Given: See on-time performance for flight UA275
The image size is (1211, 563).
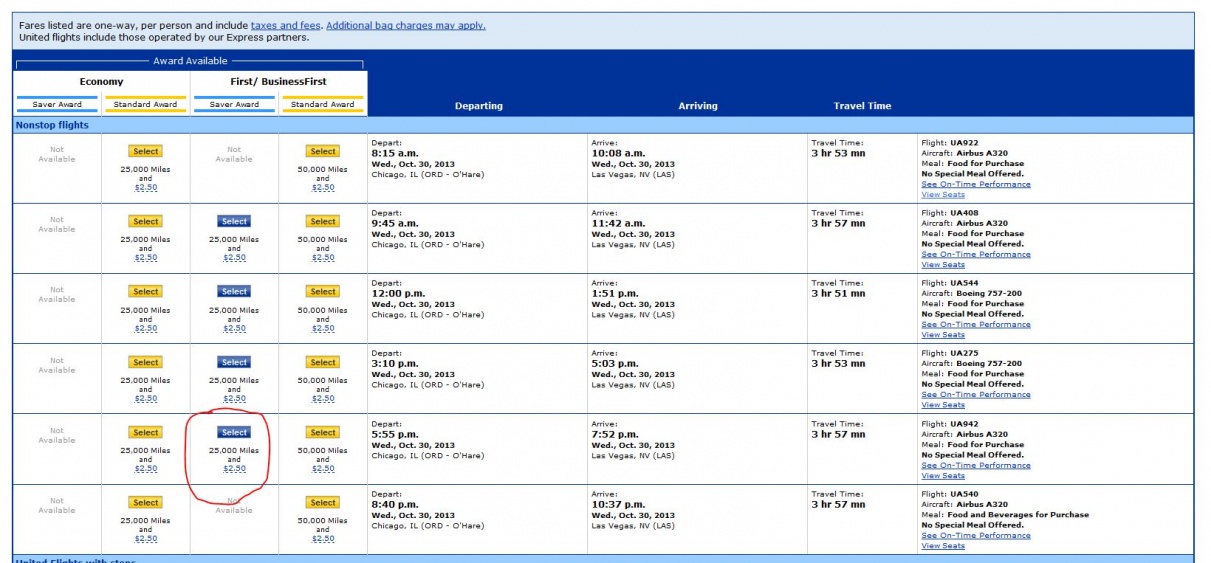Looking at the screenshot, I should click(x=975, y=395).
